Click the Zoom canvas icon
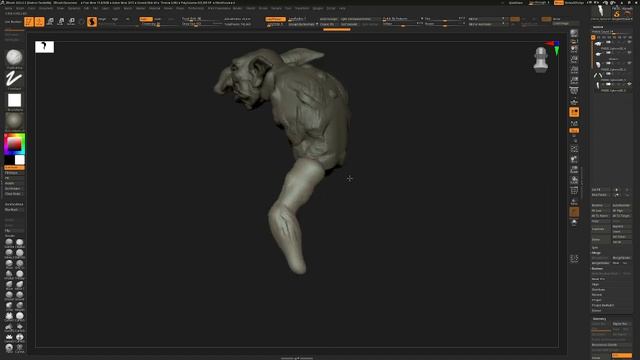 tap(574, 60)
